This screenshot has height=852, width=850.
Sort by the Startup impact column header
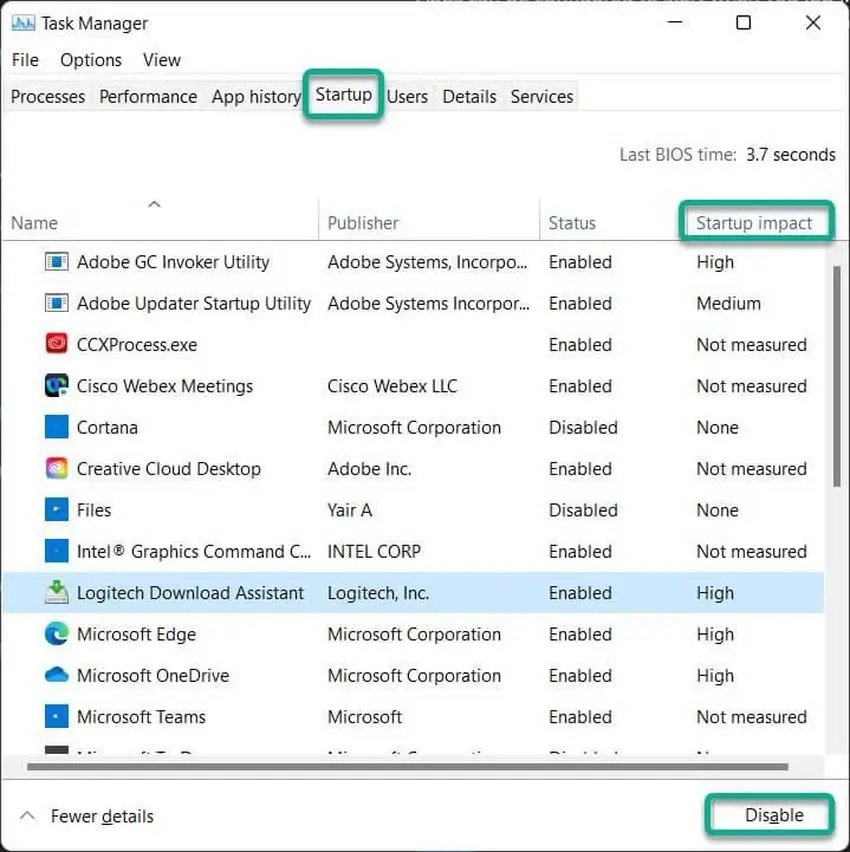754,223
